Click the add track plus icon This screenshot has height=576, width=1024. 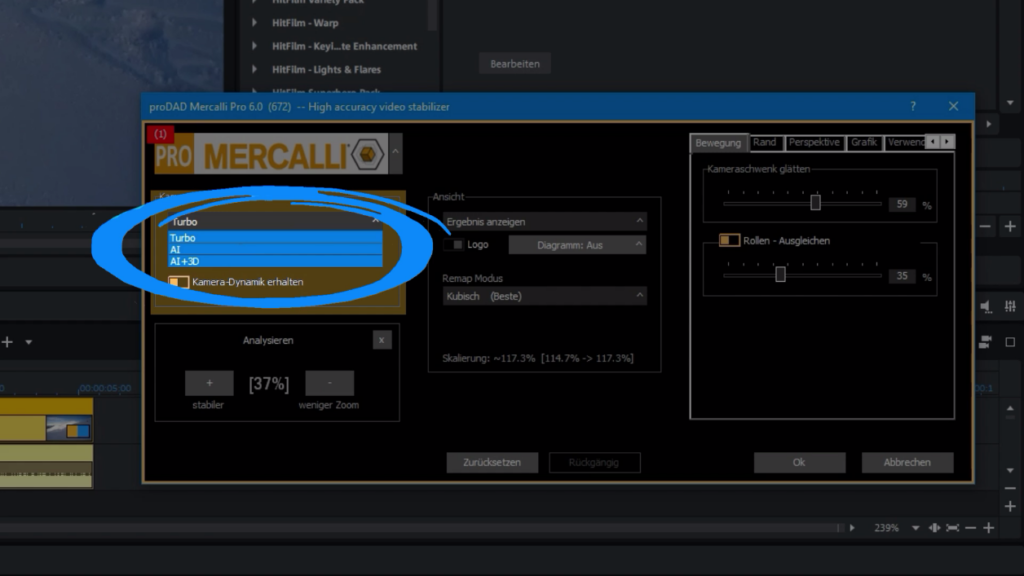click(7, 342)
